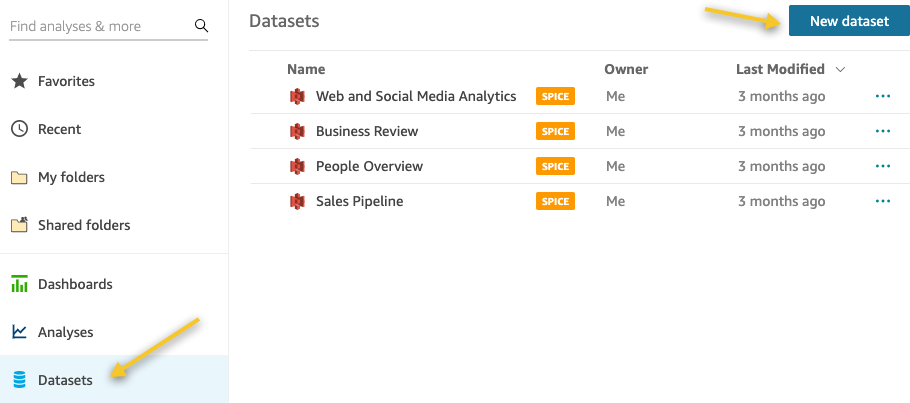910x403 pixels.
Task: Click the Datasets database icon
Action: click(19, 380)
